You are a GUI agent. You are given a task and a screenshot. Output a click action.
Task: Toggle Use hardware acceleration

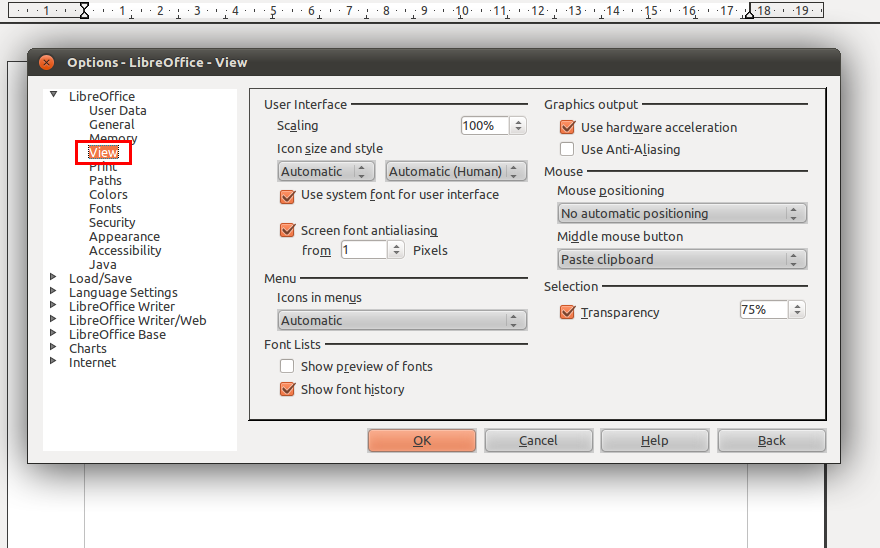click(x=567, y=127)
